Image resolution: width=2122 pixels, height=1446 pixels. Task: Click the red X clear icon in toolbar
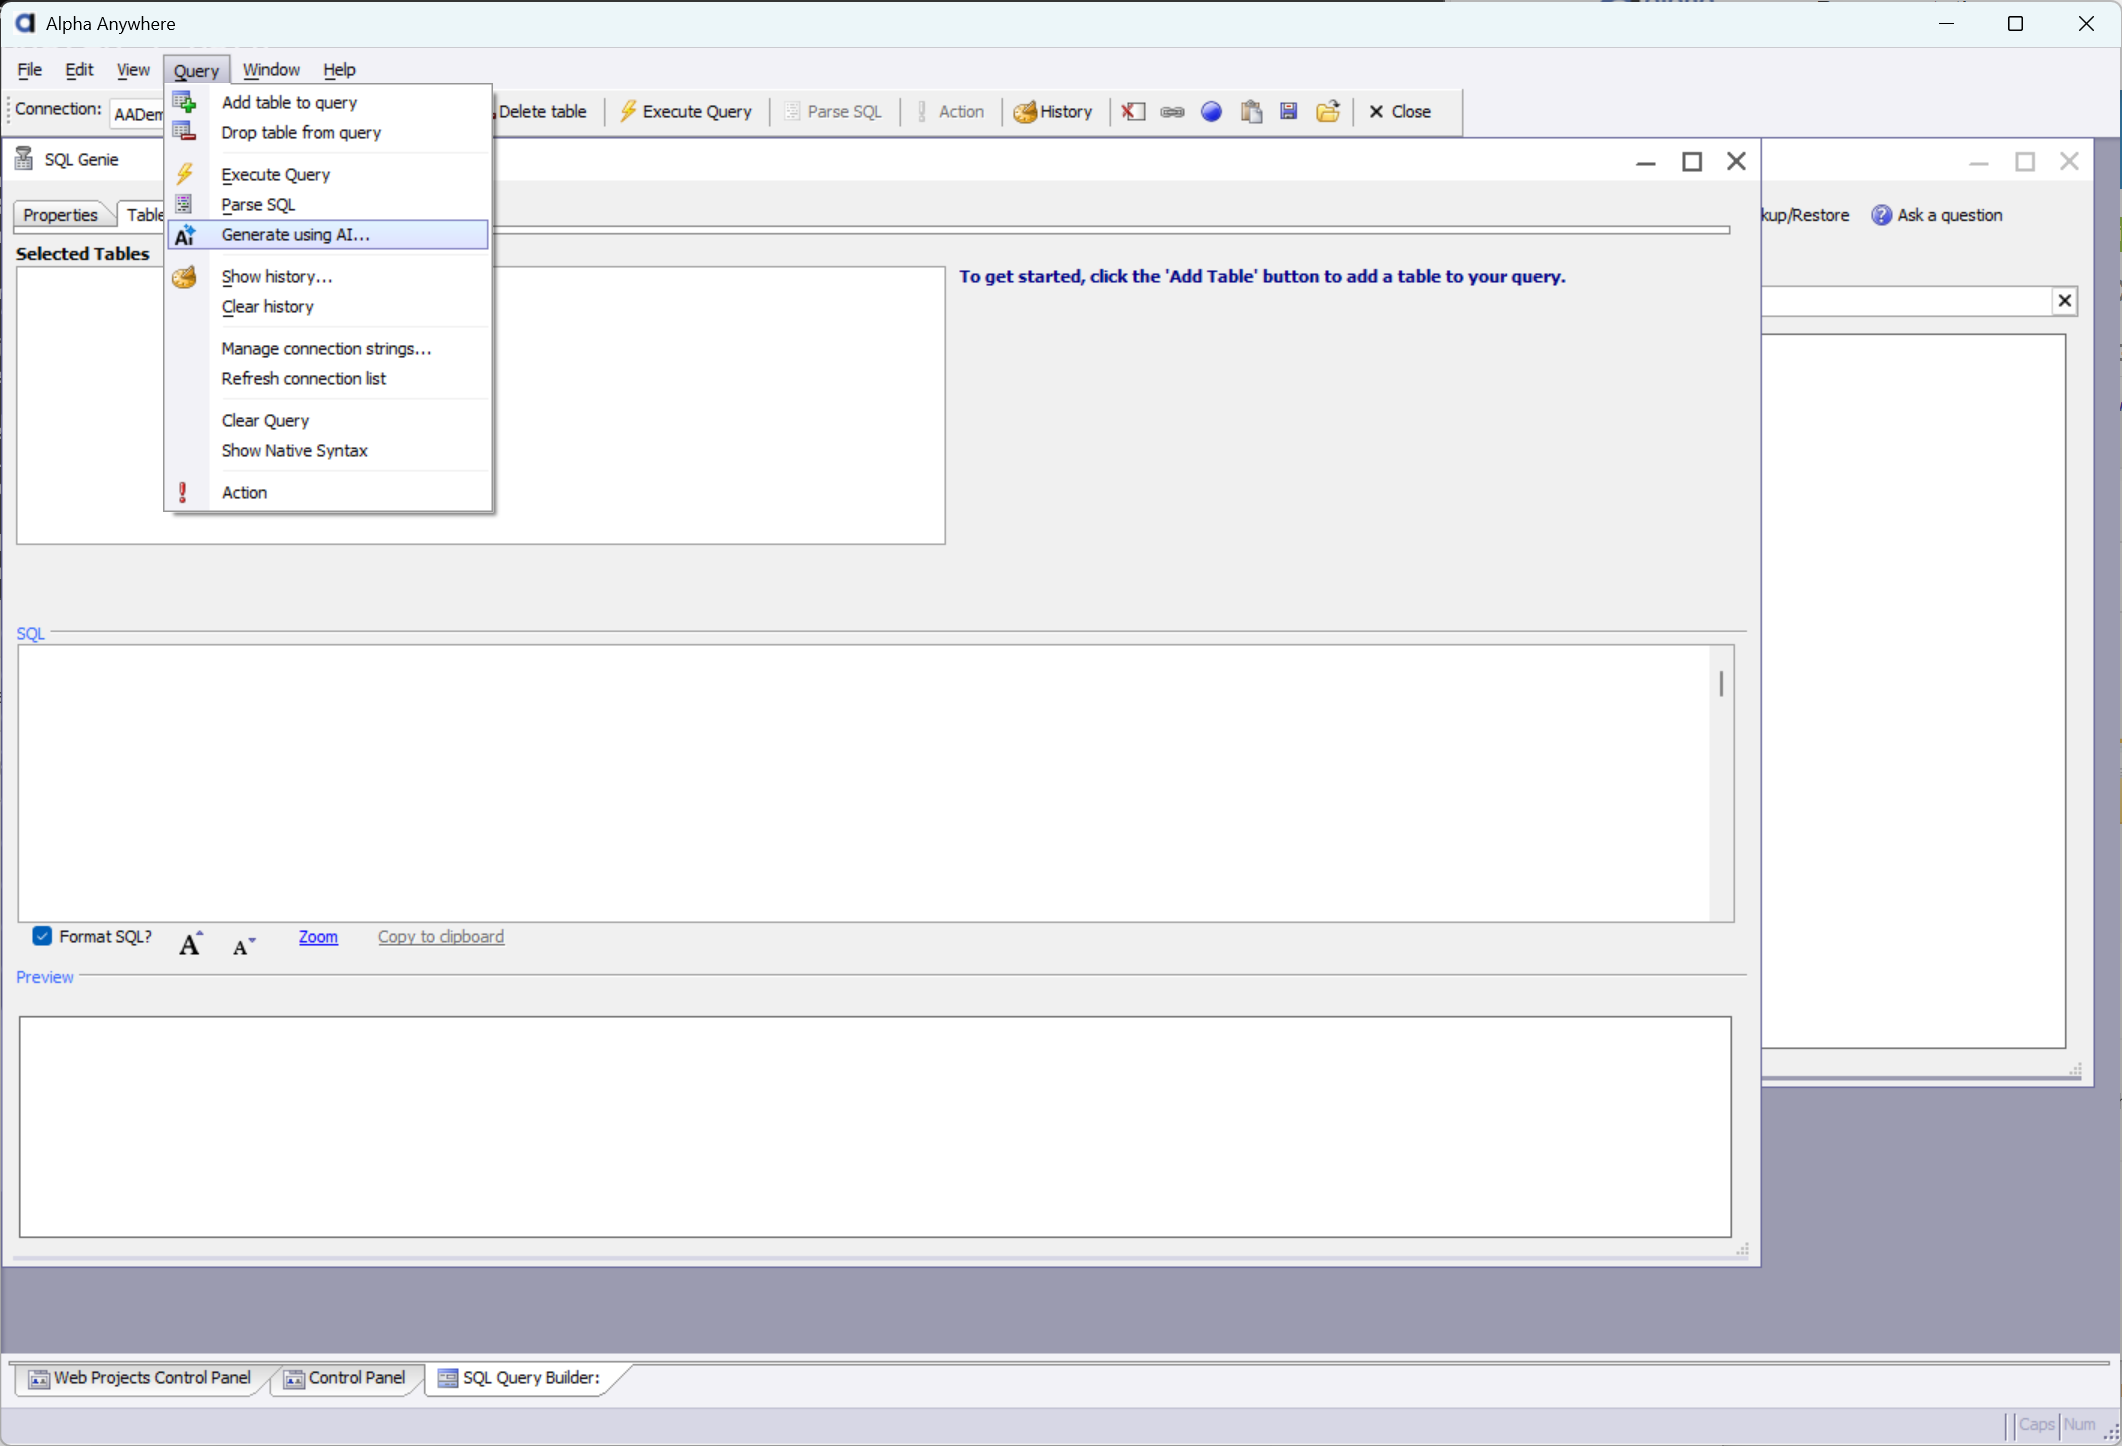(1133, 111)
